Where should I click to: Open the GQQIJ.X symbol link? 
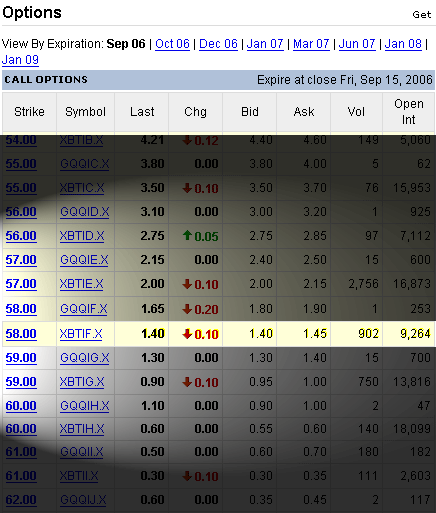pos(83,500)
